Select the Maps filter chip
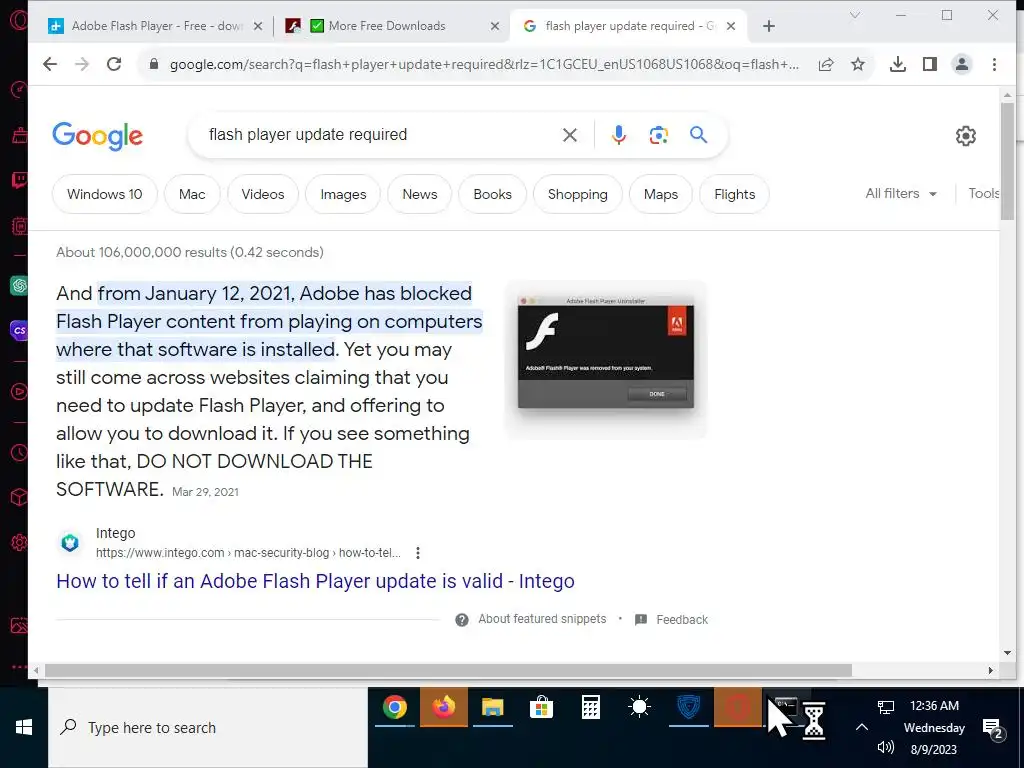Image resolution: width=1024 pixels, height=768 pixels. click(x=660, y=195)
